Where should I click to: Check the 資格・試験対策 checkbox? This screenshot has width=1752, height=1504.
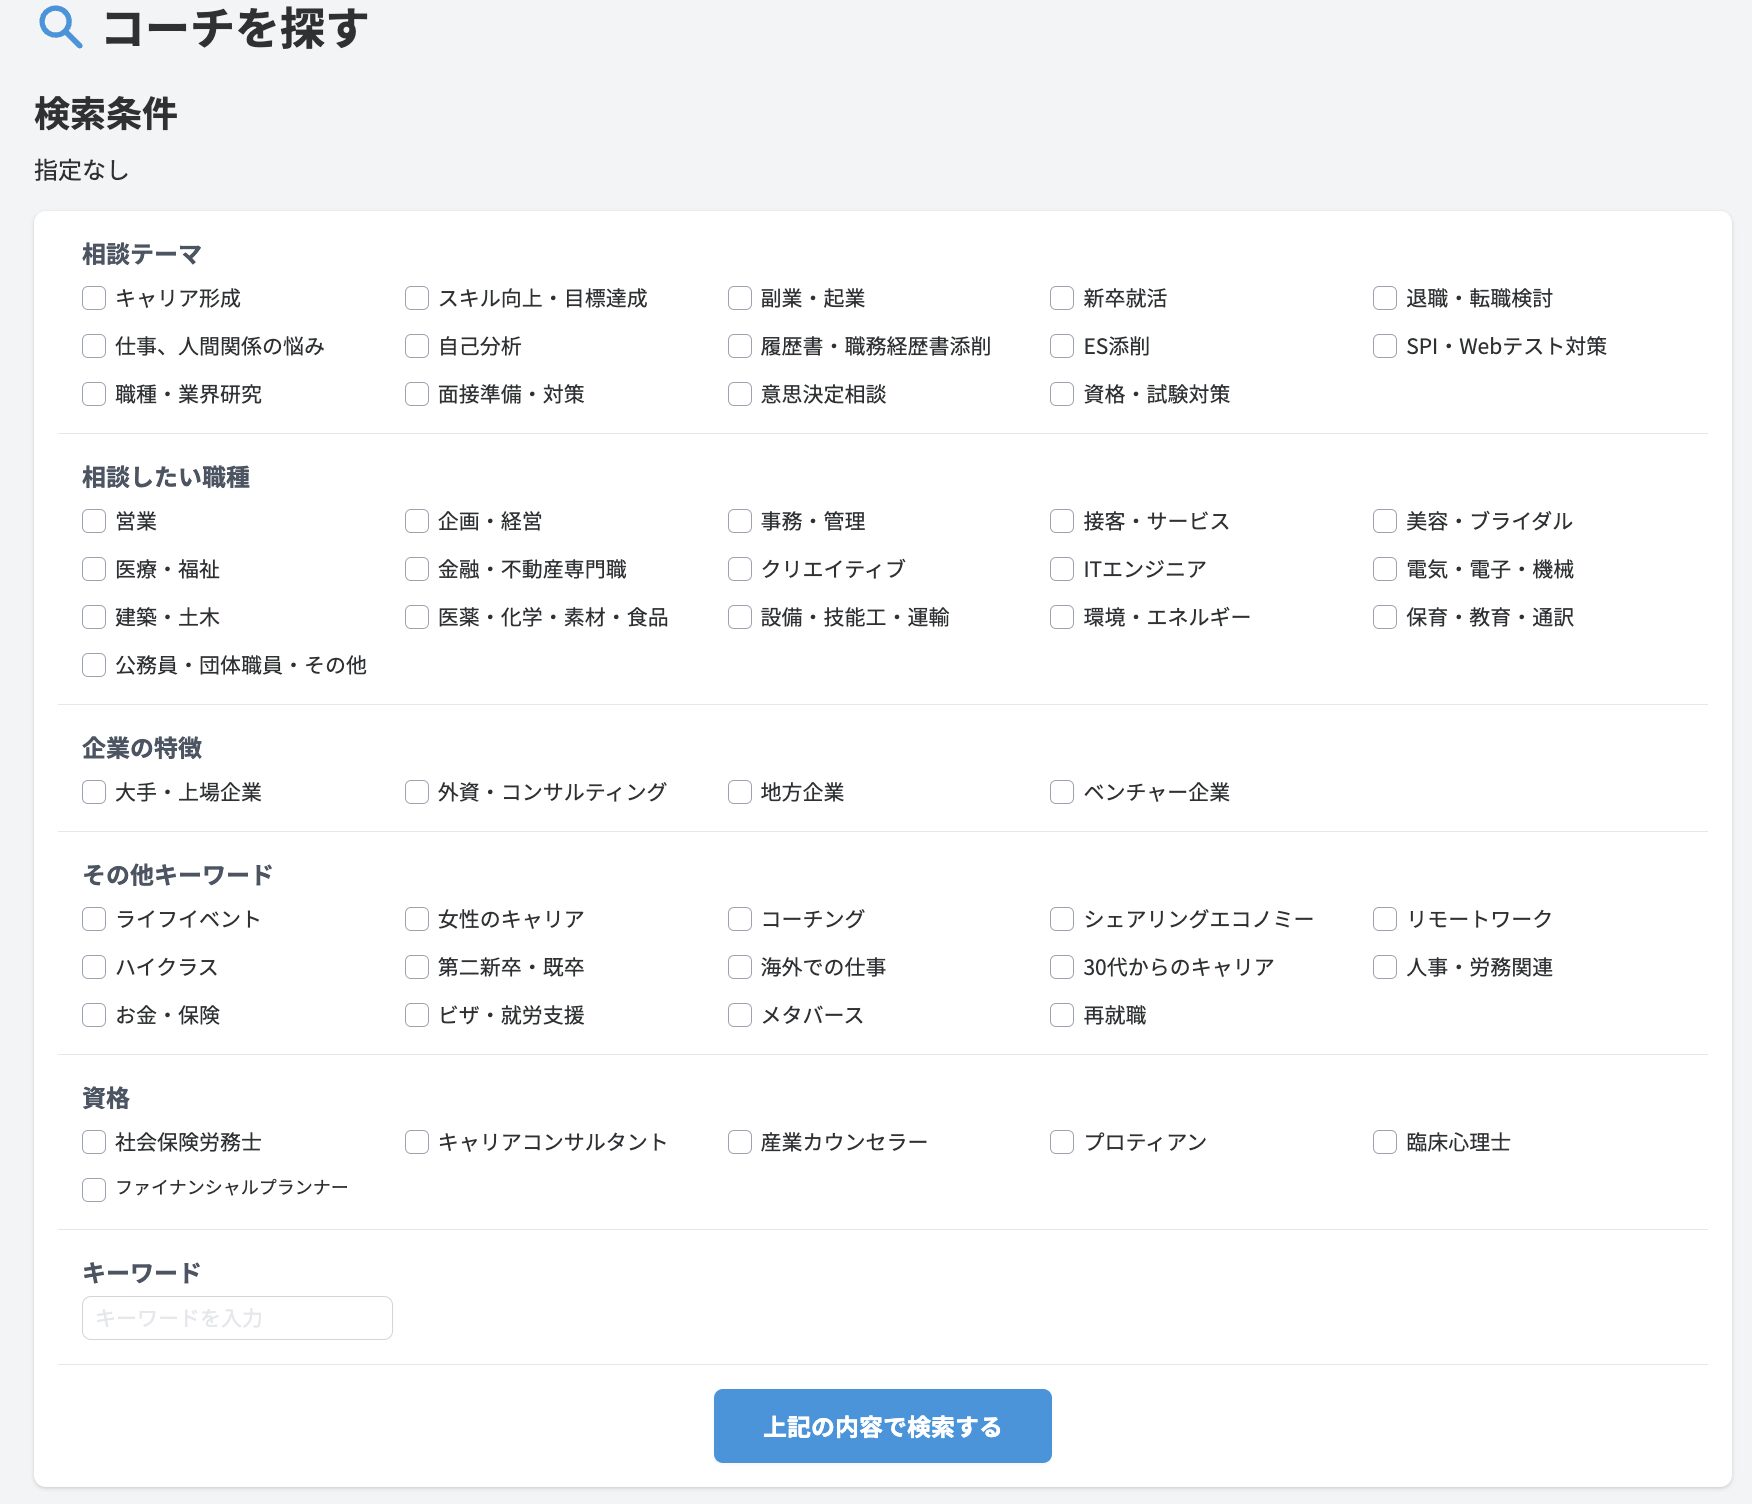click(x=1062, y=394)
